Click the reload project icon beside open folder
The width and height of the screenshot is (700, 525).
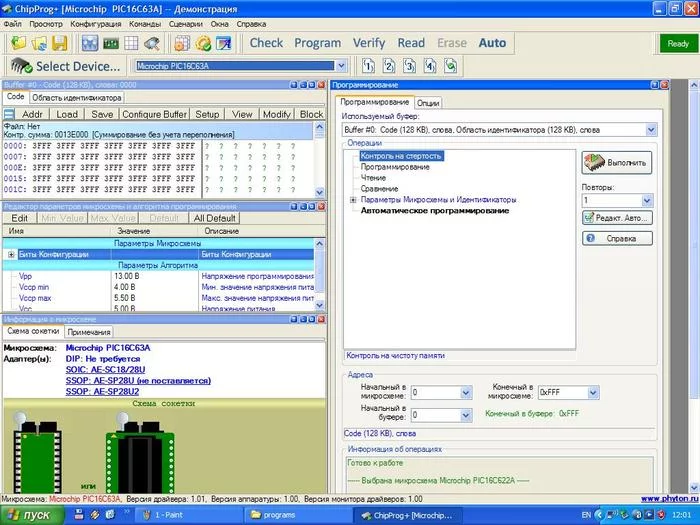click(x=39, y=43)
